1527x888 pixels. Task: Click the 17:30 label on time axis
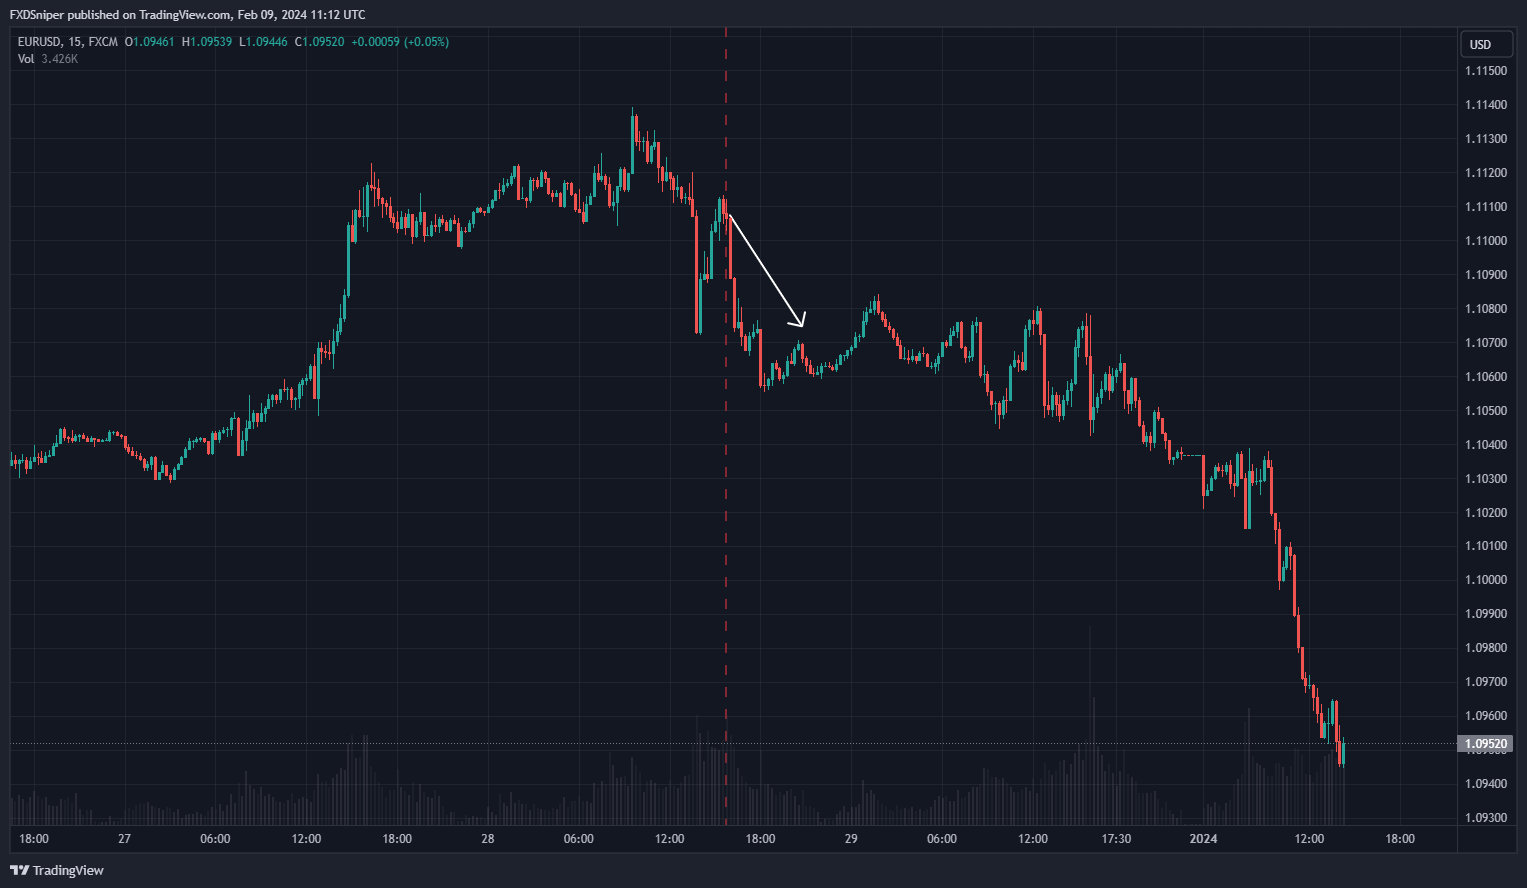1116,839
